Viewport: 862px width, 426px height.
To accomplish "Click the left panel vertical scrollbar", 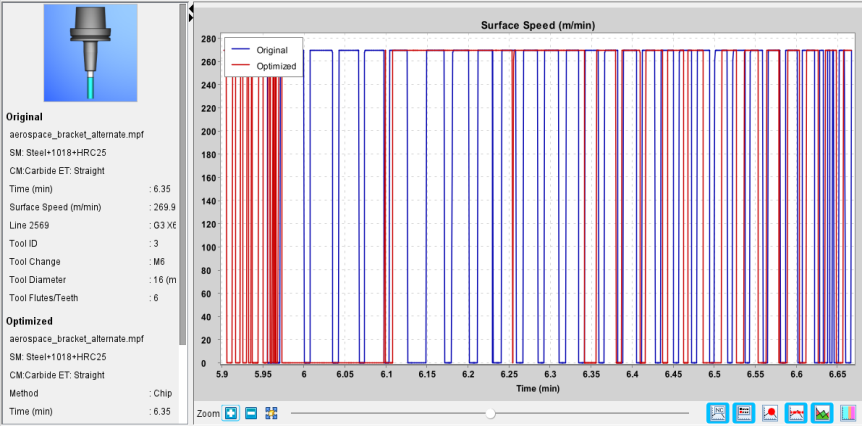I will [183, 175].
